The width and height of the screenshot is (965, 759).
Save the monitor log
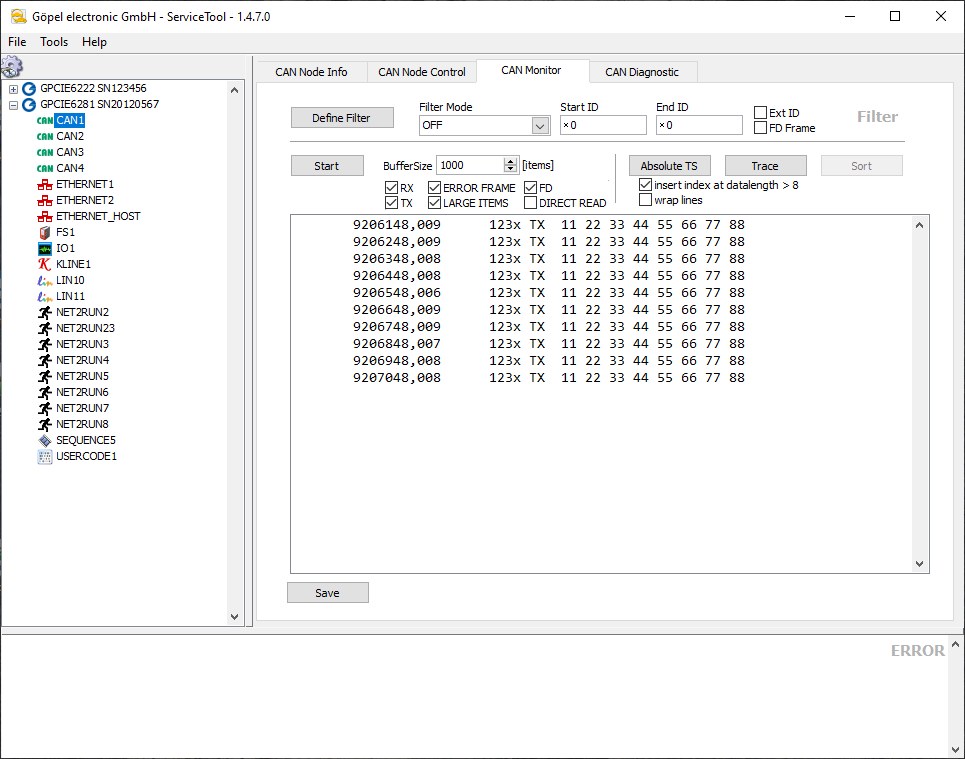[x=327, y=593]
